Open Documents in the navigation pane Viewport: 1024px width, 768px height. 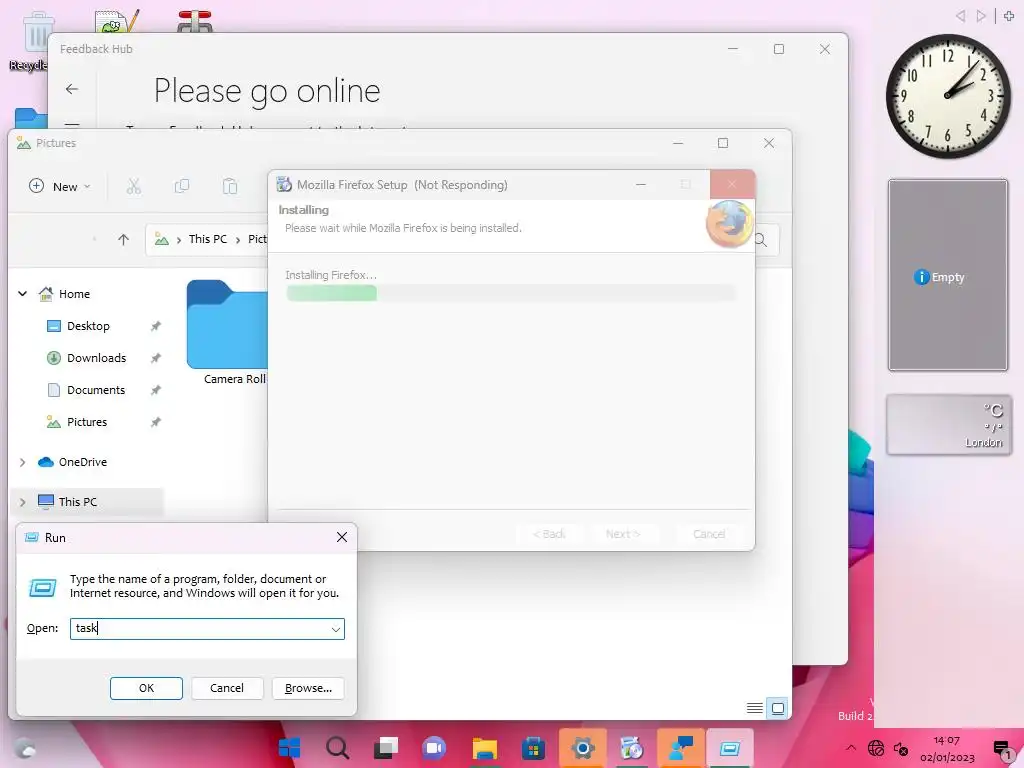(x=95, y=390)
